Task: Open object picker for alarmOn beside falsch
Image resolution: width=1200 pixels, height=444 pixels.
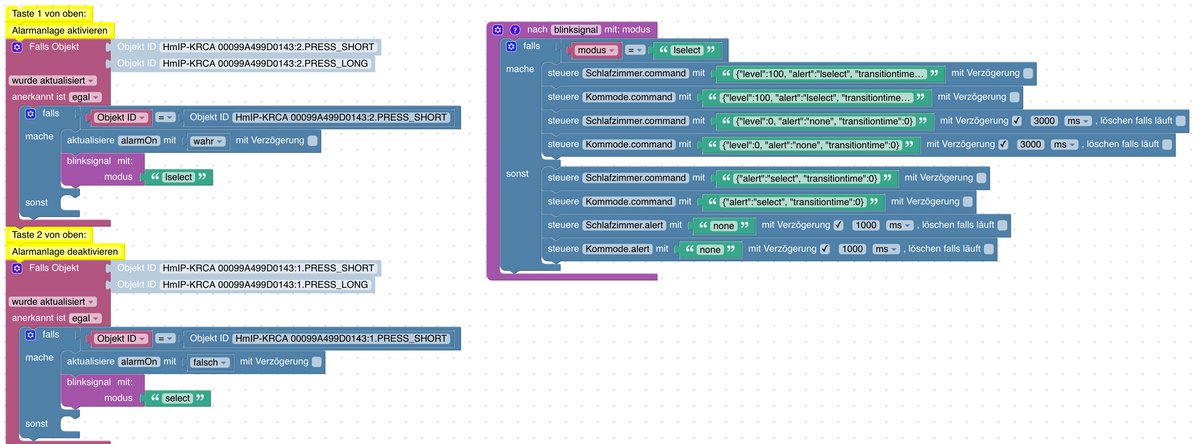Action: coord(139,362)
